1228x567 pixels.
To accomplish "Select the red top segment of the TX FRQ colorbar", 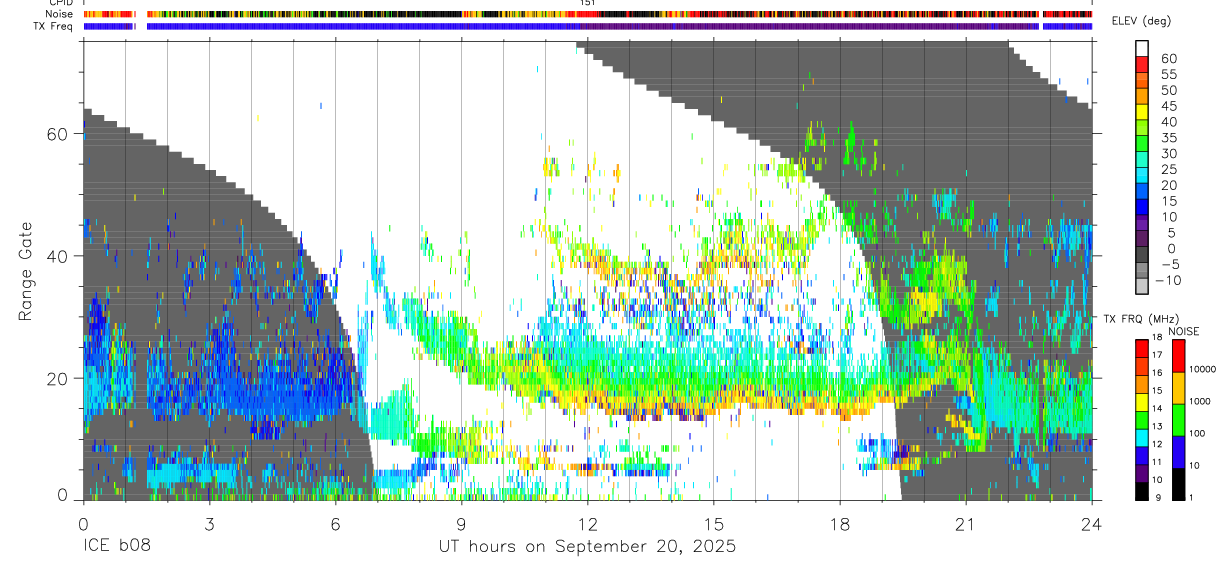I will pos(1141,348).
